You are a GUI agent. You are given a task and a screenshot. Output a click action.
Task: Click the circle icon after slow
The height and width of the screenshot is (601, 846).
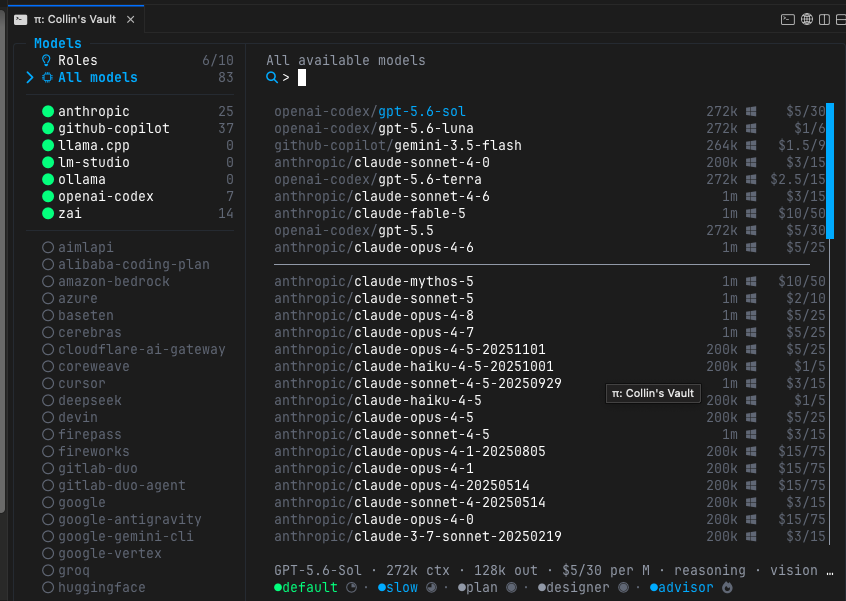coord(432,588)
